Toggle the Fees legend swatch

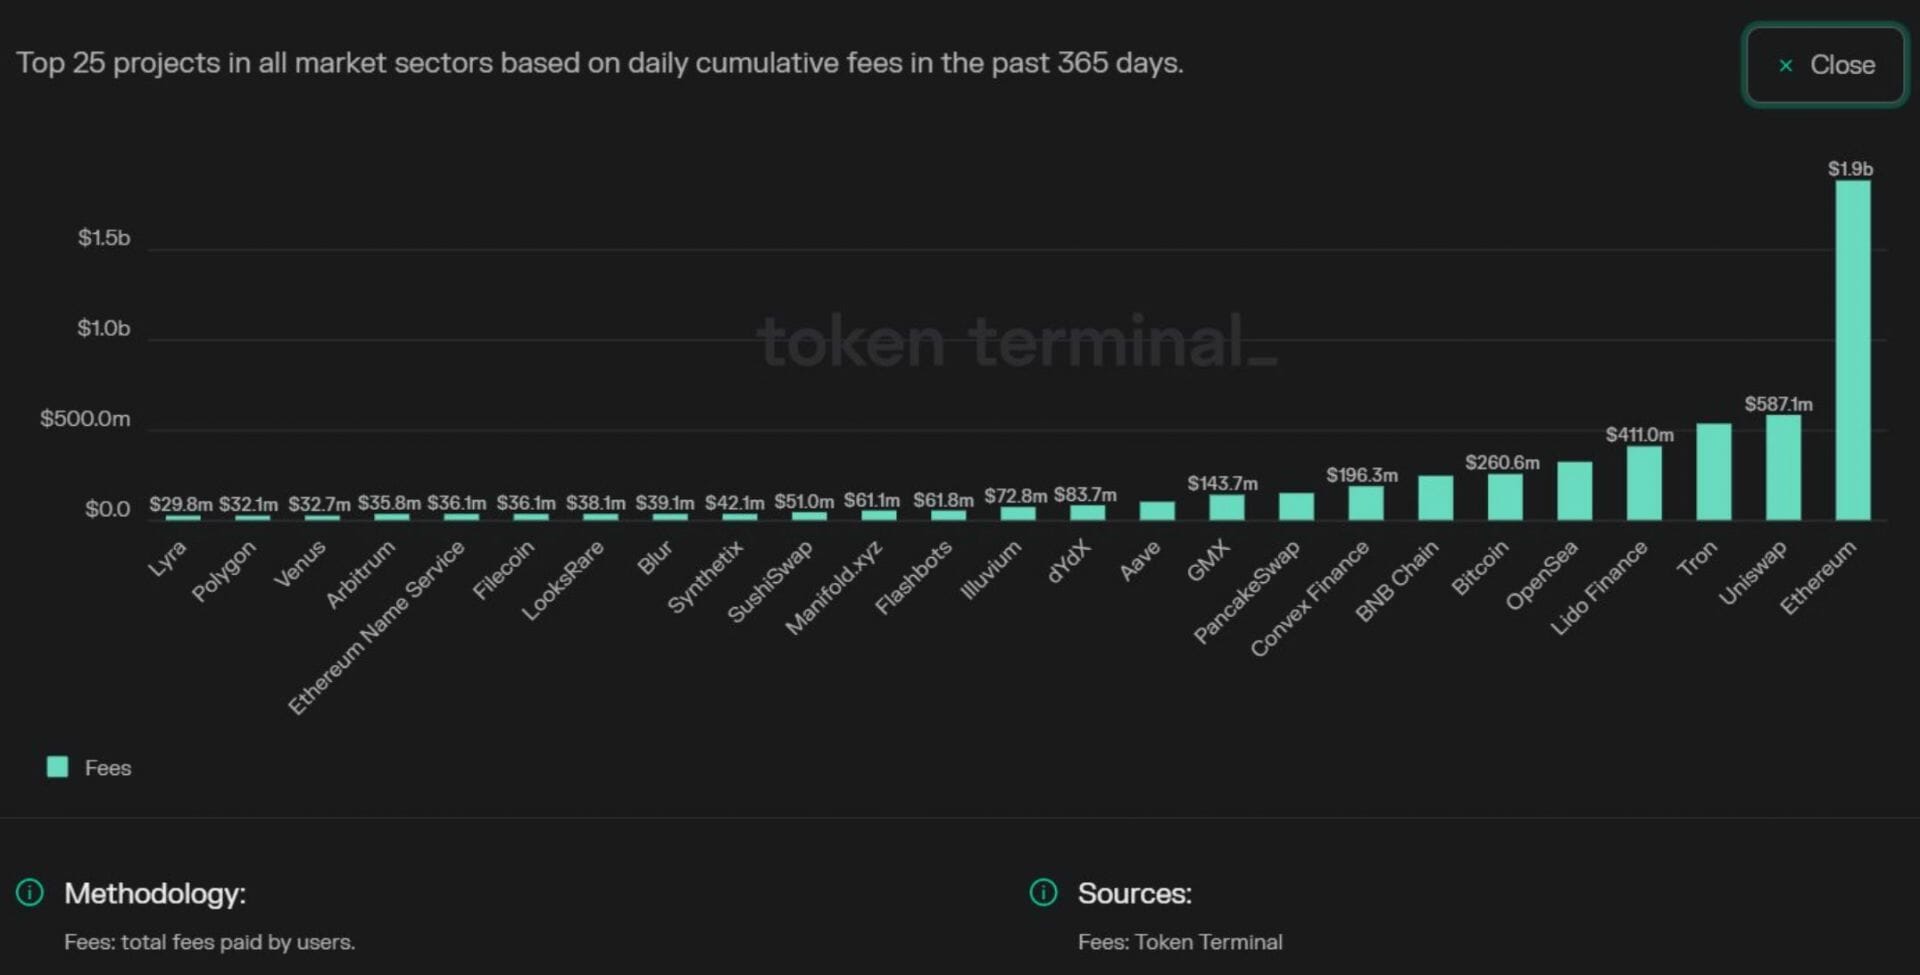tap(58, 767)
